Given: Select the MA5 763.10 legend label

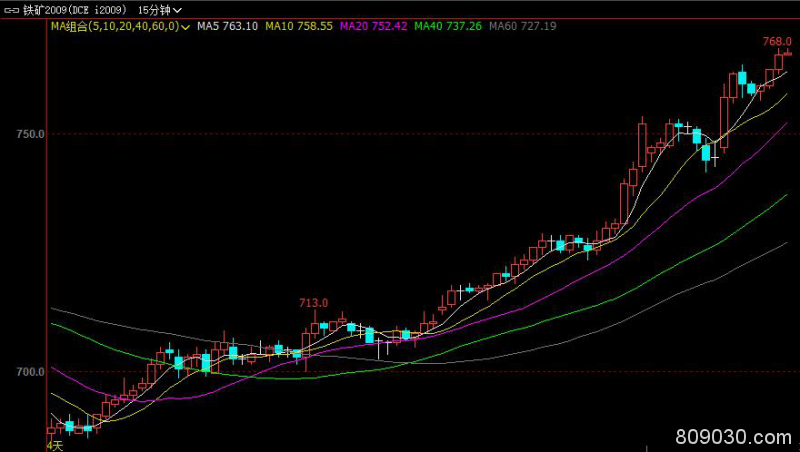Looking at the screenshot, I should tap(227, 26).
